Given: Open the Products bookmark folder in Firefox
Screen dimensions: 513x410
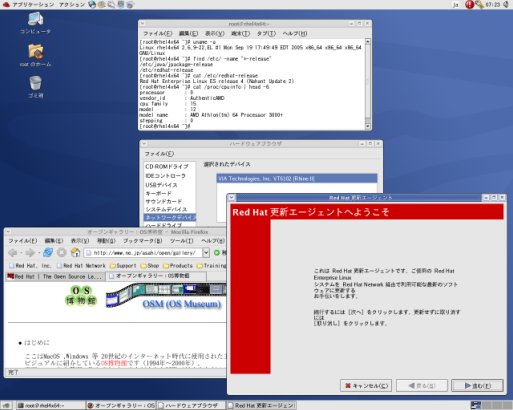Looking at the screenshot, I should [x=178, y=266].
